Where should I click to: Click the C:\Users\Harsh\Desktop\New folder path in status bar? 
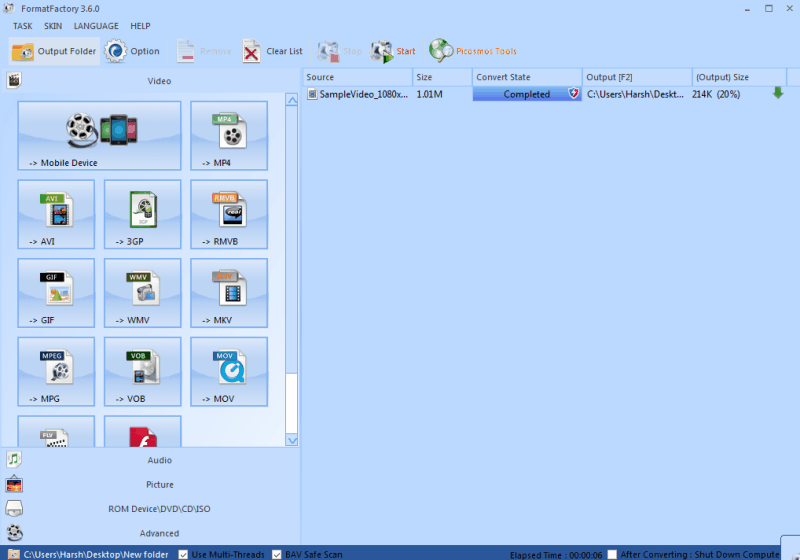coord(96,554)
